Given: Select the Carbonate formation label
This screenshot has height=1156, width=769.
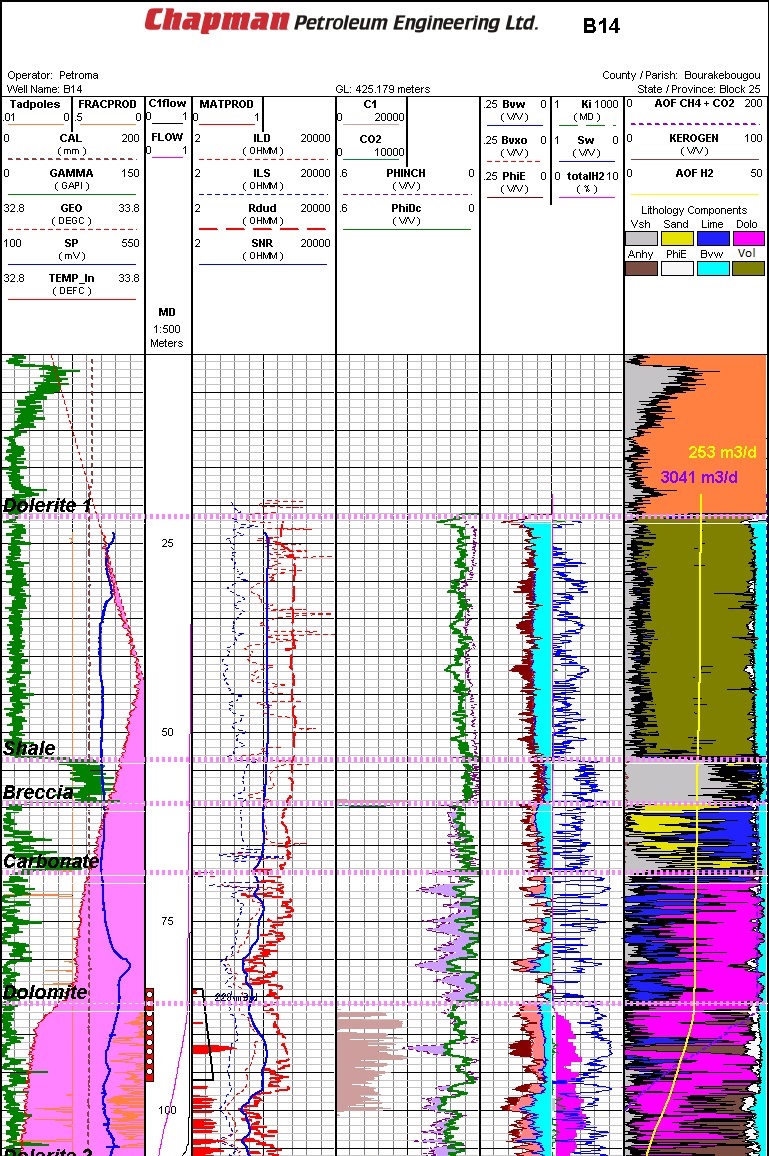Looking at the screenshot, I should tap(51, 861).
